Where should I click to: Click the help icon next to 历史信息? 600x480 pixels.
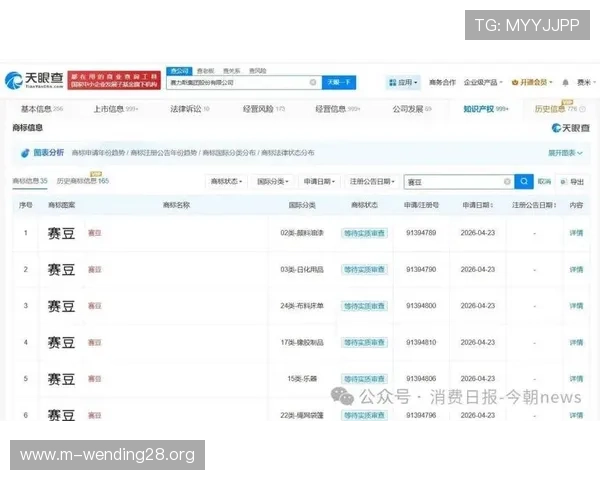tap(582, 109)
